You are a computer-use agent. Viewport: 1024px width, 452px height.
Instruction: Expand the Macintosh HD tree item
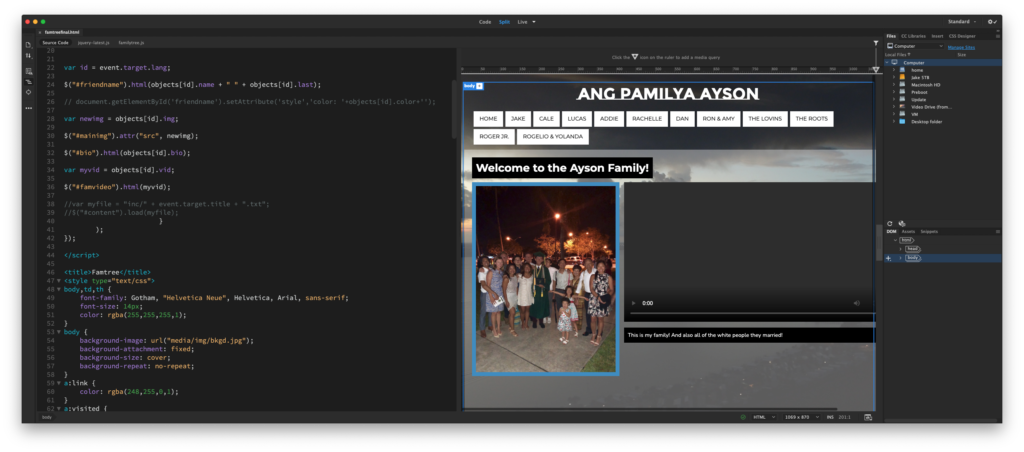tap(893, 85)
